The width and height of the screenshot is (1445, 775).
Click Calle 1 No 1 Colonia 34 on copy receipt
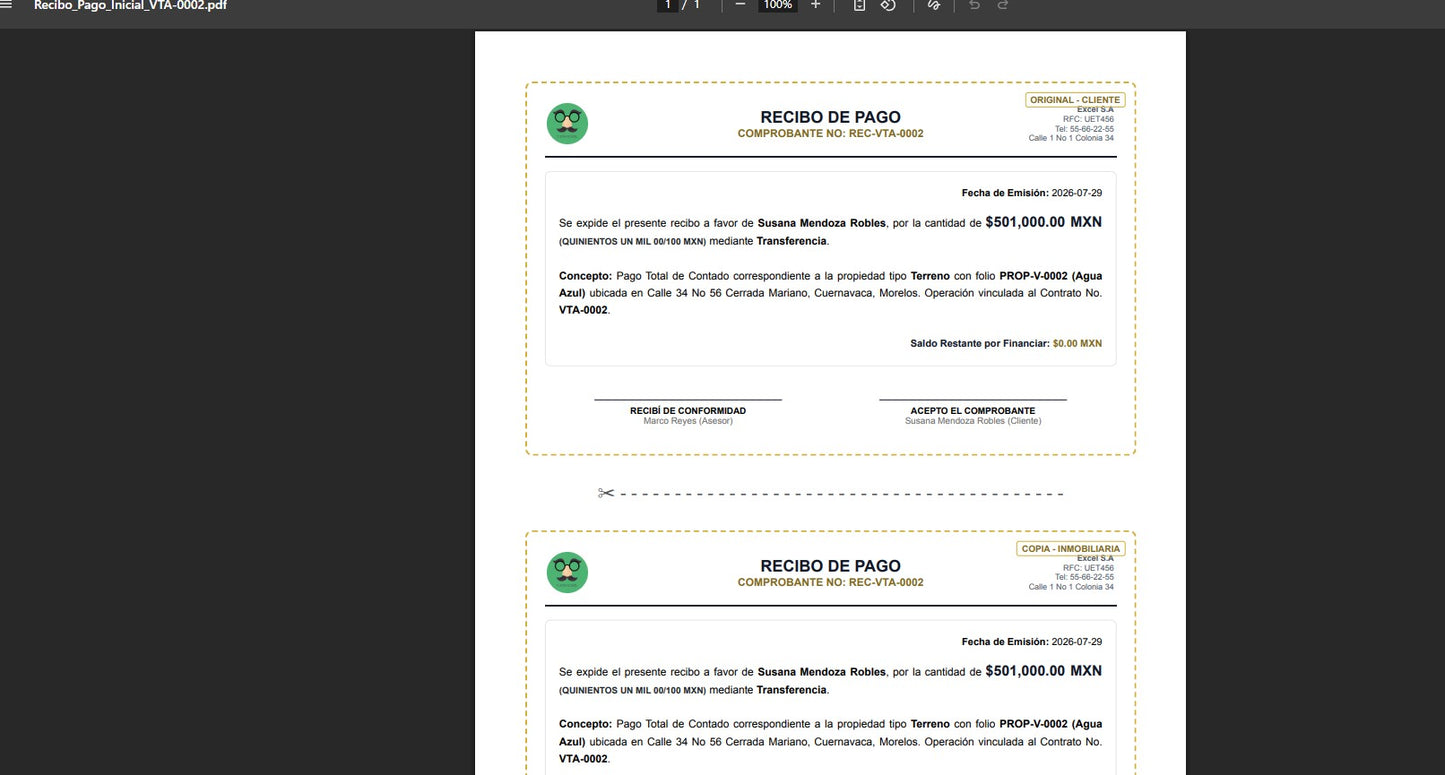pyautogui.click(x=1071, y=587)
